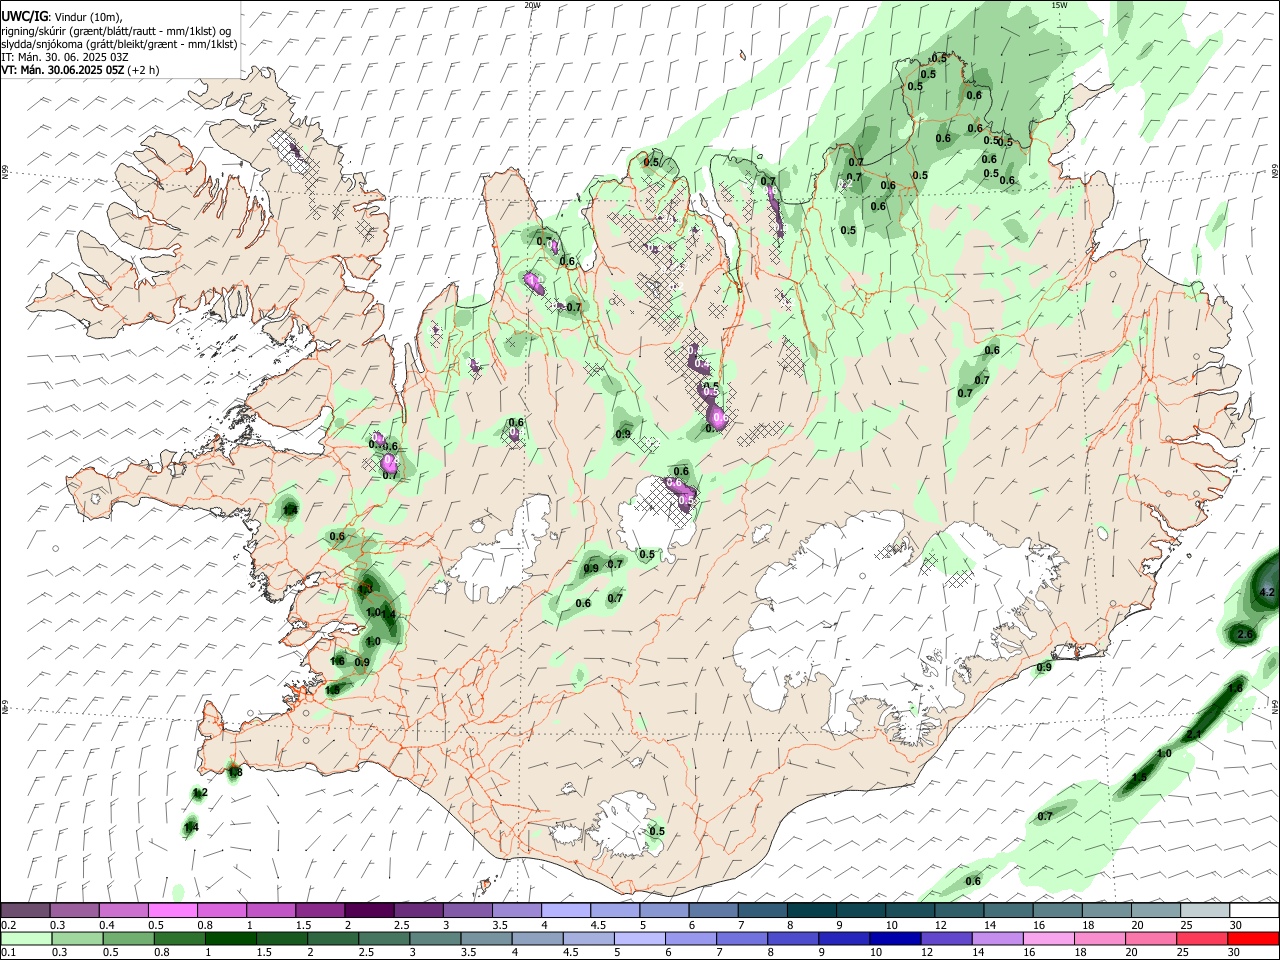
Task: Click the '0.1' label in the lower legend row
Action: (9, 952)
